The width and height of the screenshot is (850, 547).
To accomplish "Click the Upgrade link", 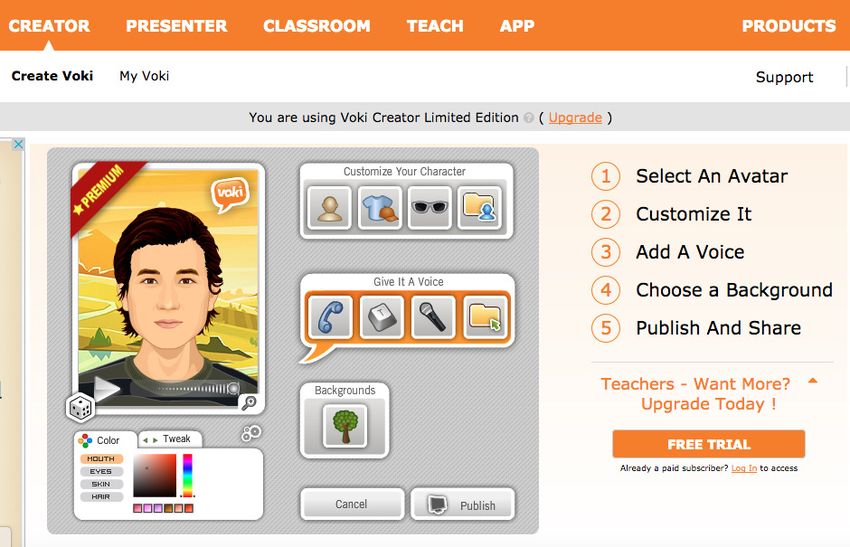I will (x=575, y=118).
